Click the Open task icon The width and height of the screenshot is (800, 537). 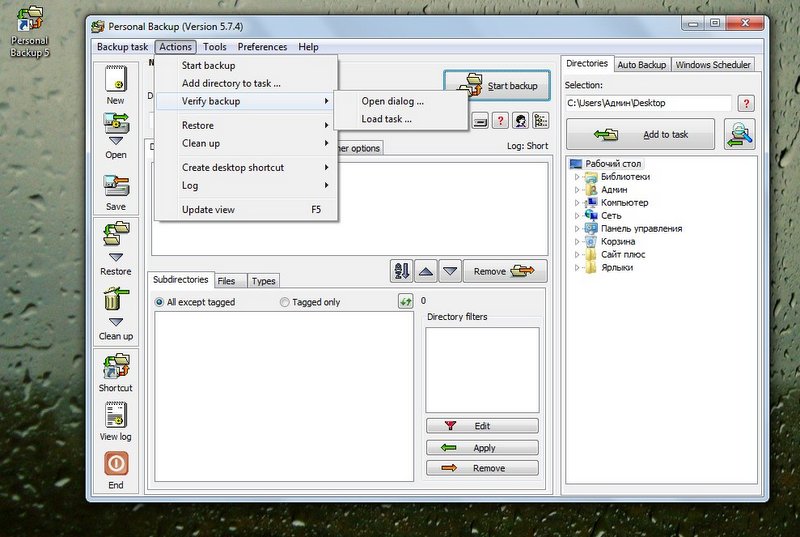[116, 123]
